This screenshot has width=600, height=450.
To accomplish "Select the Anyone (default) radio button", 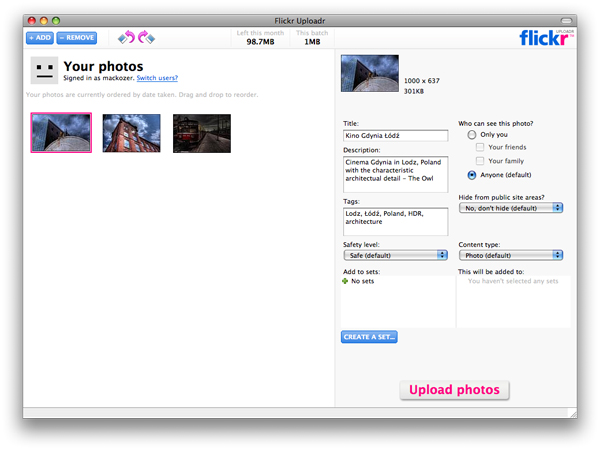I will [472, 175].
